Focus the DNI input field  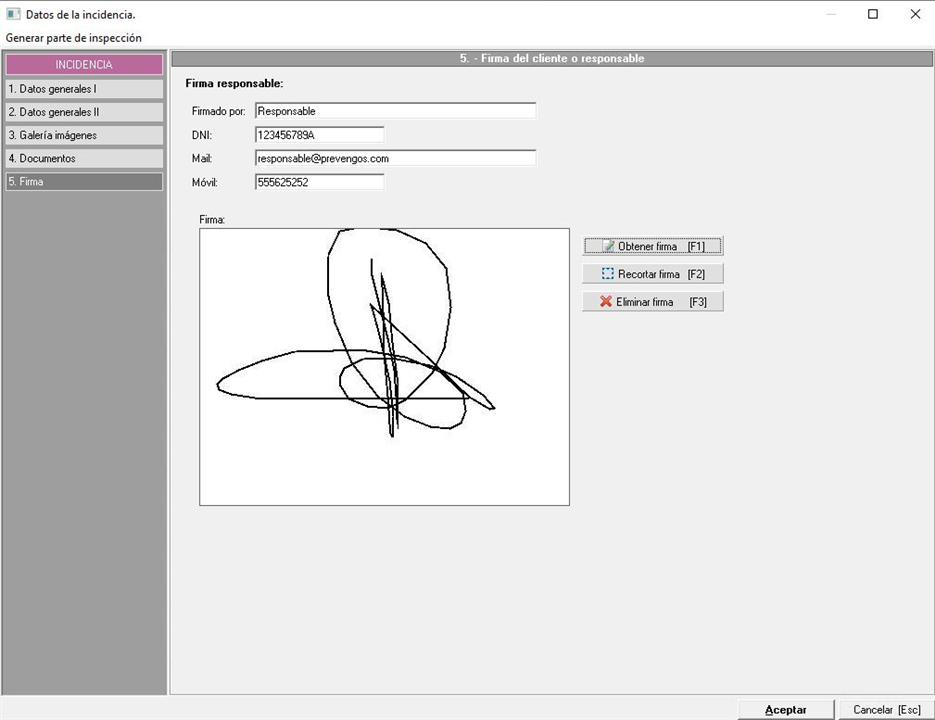click(x=319, y=135)
